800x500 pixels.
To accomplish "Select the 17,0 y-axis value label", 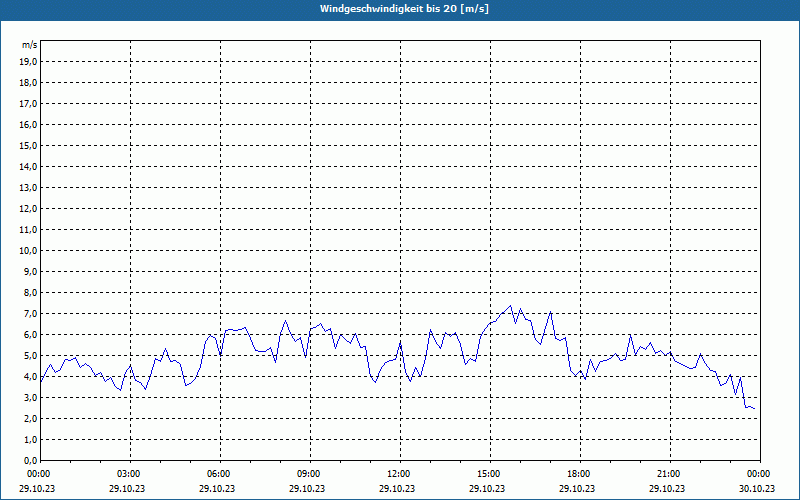I will (29, 104).
